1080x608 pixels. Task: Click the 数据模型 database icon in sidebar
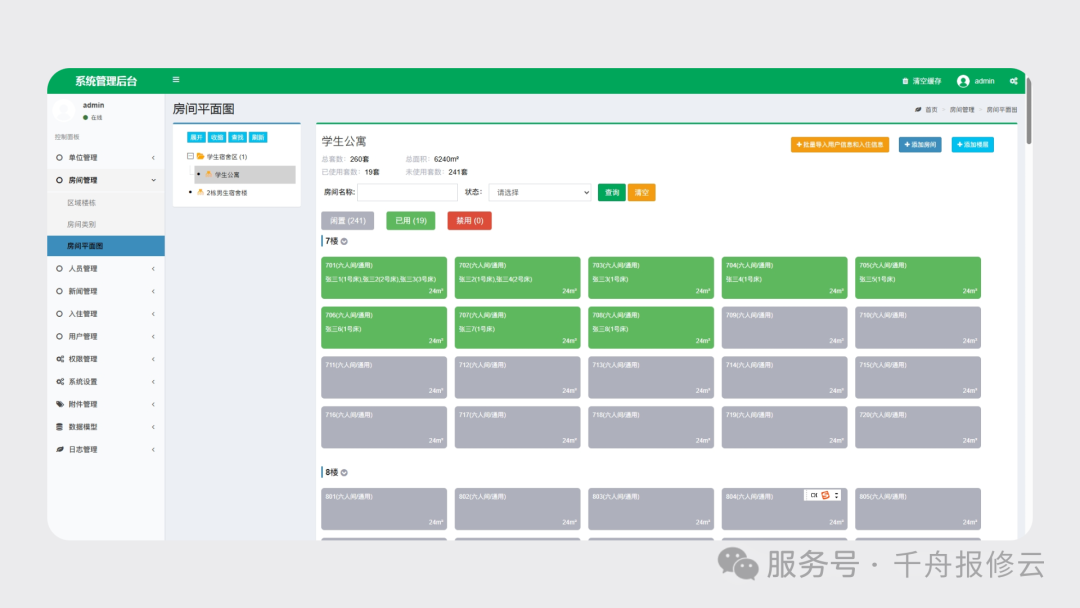click(x=59, y=427)
